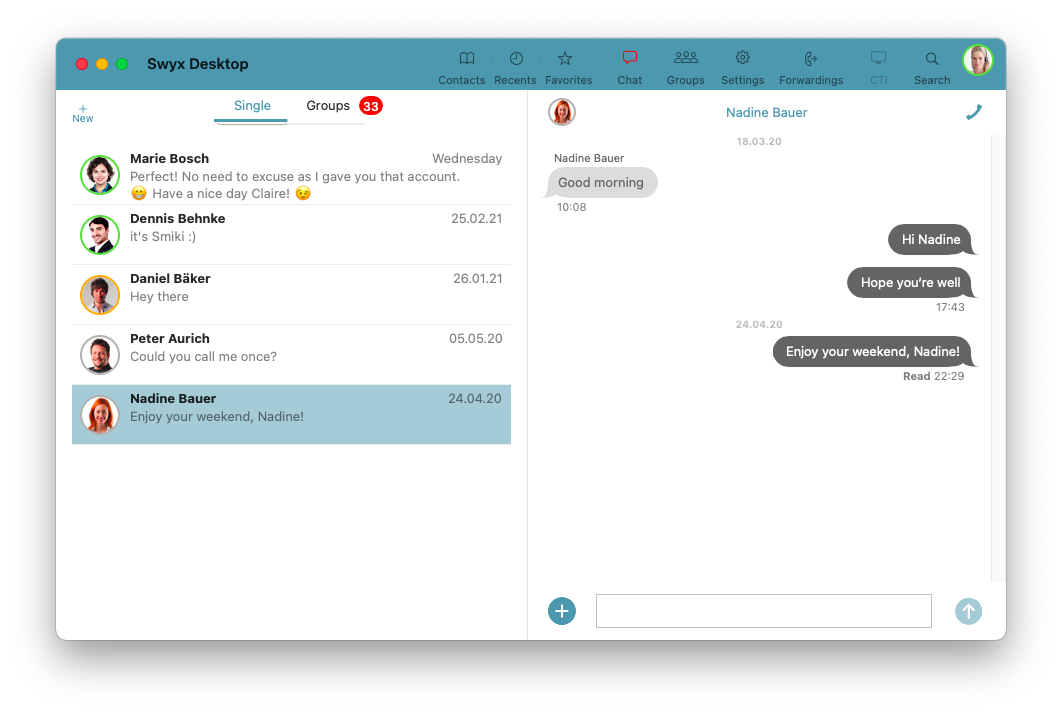
Task: Click the Search magnifier icon
Action: pyautogui.click(x=932, y=59)
